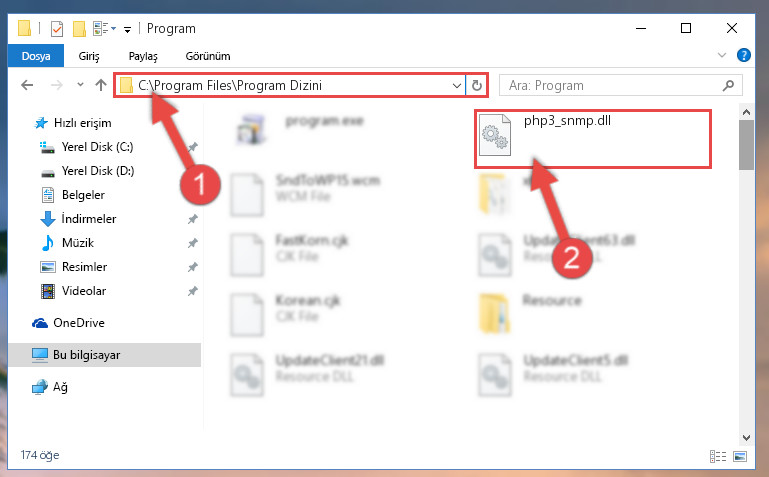
Task: Click the new folder icon in quick access toolbar
Action: click(79, 29)
